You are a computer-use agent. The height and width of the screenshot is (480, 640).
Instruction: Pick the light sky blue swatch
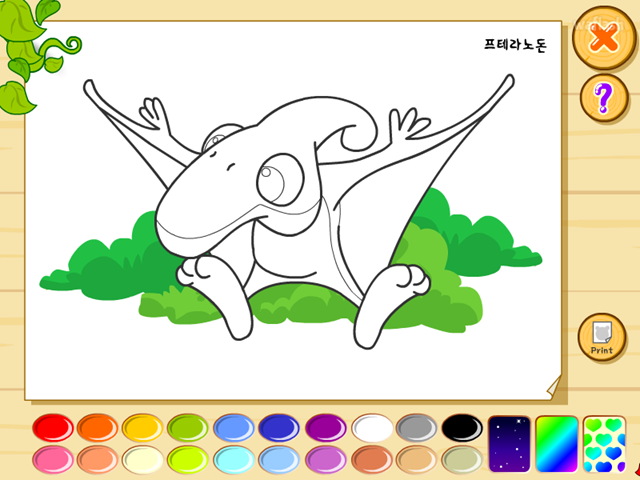279,459
